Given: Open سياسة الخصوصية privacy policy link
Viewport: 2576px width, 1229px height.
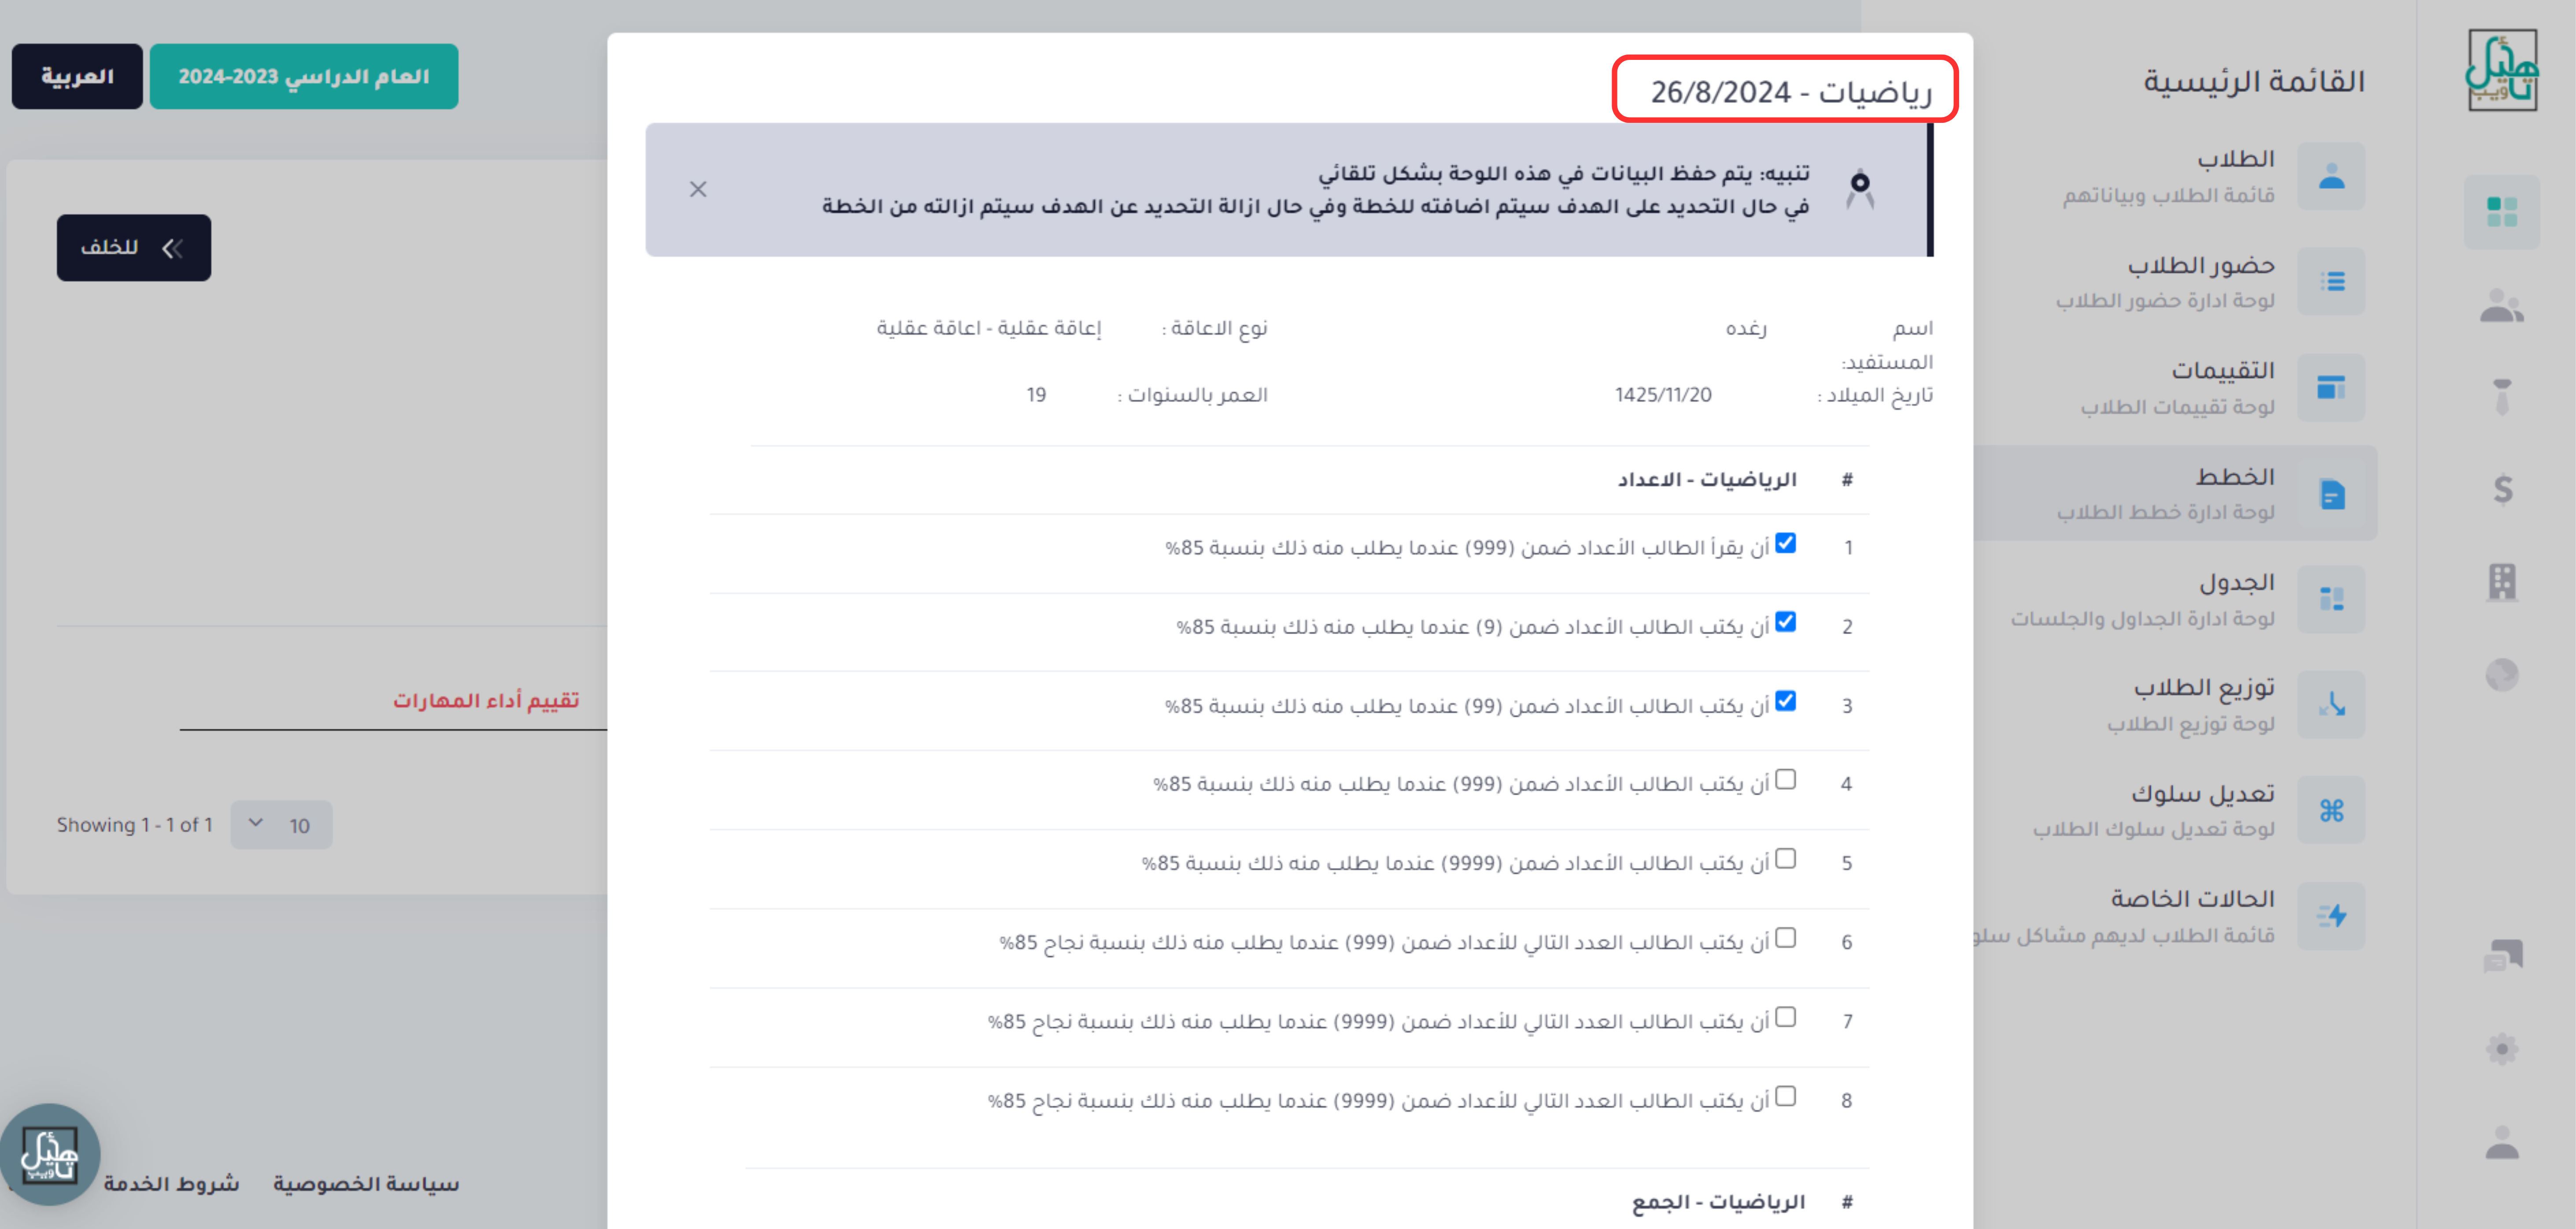Looking at the screenshot, I should point(366,1184).
